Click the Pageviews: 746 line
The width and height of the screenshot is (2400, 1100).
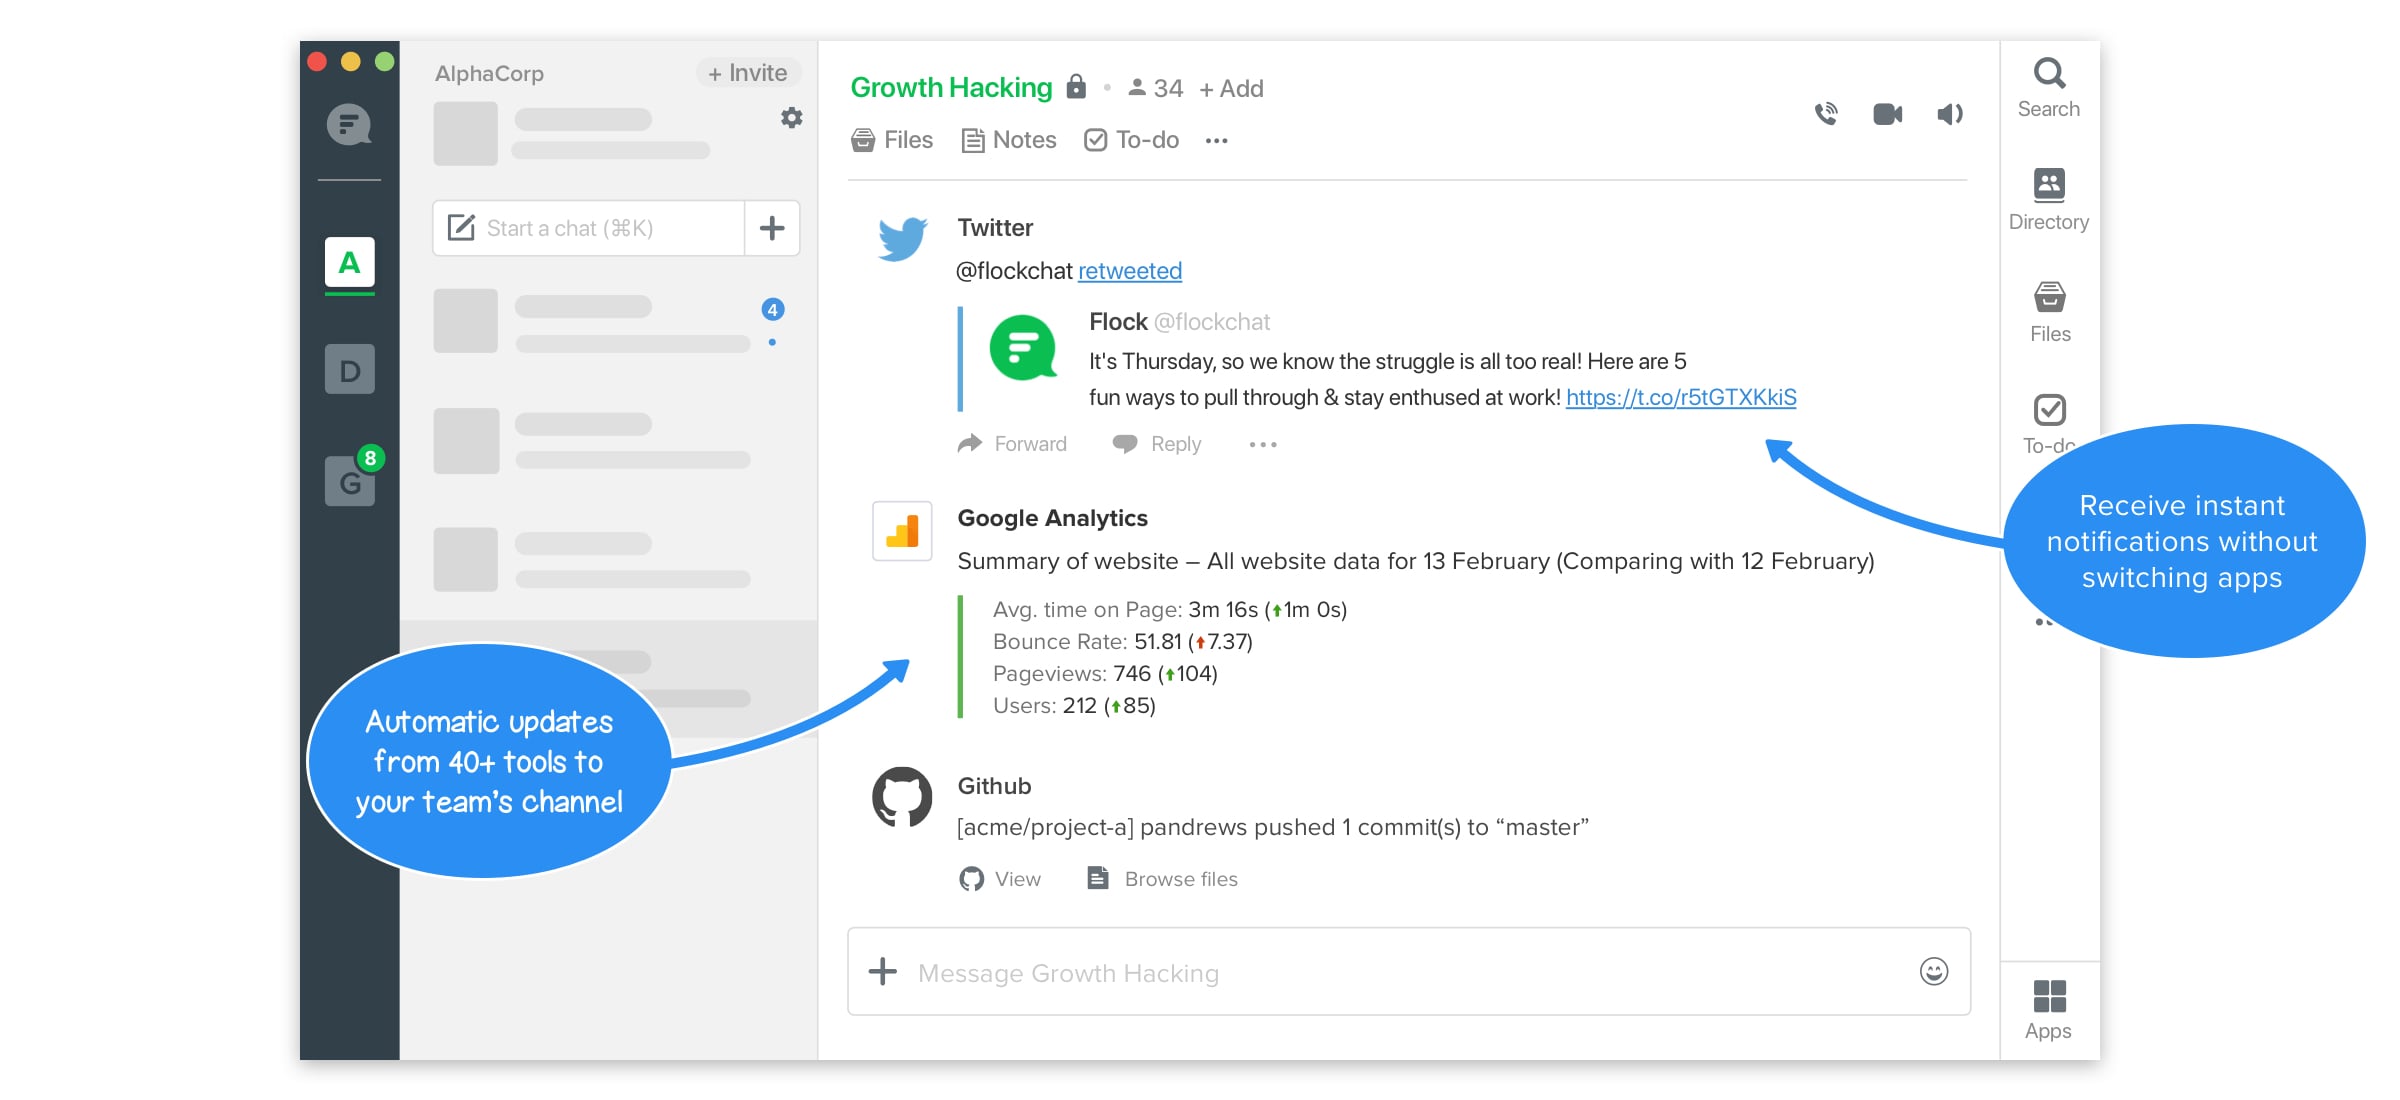tap(1105, 674)
